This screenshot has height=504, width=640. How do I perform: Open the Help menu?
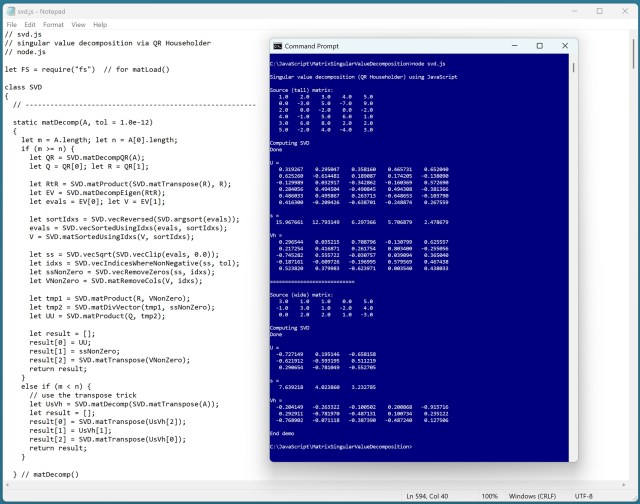click(100, 24)
